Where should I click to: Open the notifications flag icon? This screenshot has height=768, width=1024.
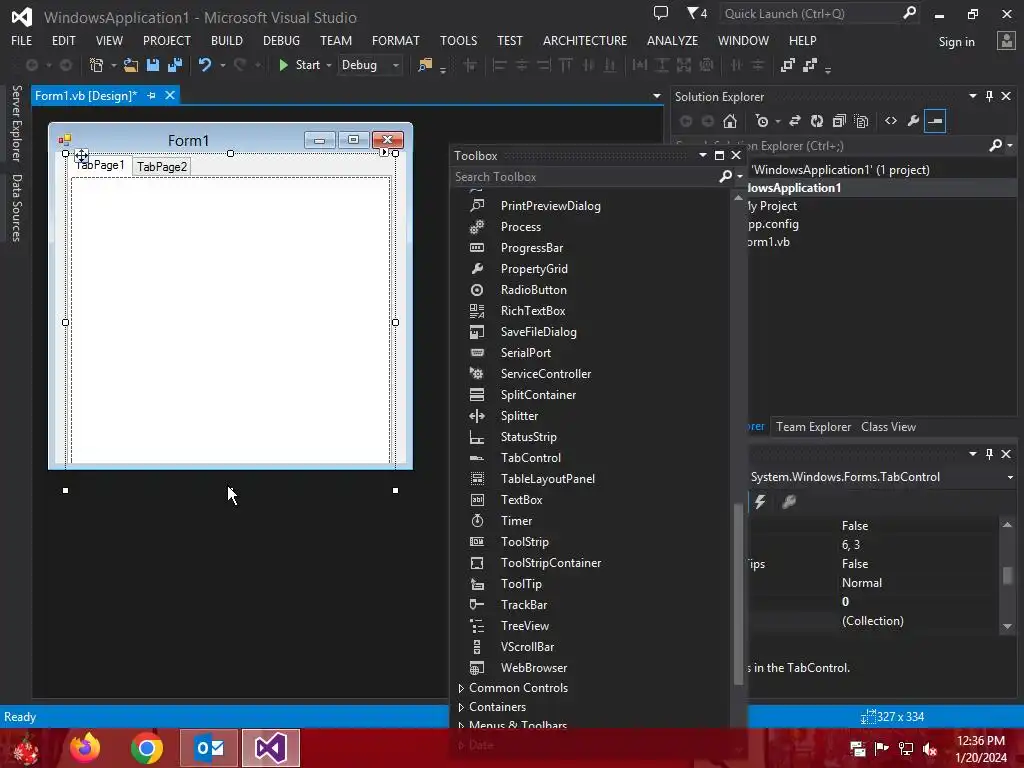(x=693, y=13)
